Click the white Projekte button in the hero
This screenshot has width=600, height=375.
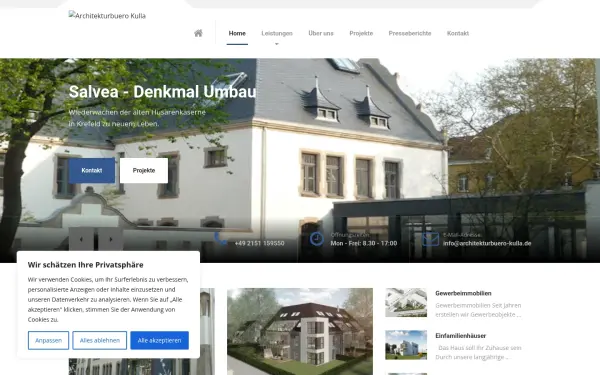click(144, 170)
